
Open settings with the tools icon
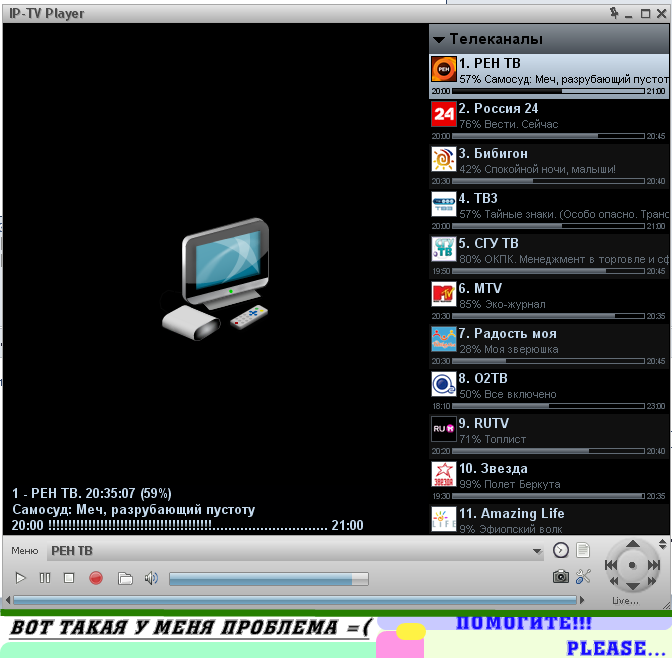click(583, 577)
